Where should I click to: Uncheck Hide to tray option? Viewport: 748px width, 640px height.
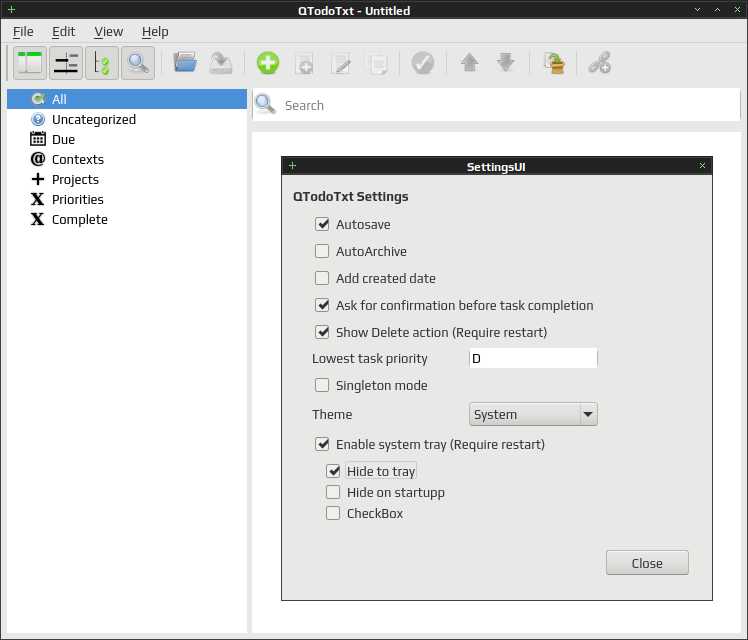[x=333, y=471]
